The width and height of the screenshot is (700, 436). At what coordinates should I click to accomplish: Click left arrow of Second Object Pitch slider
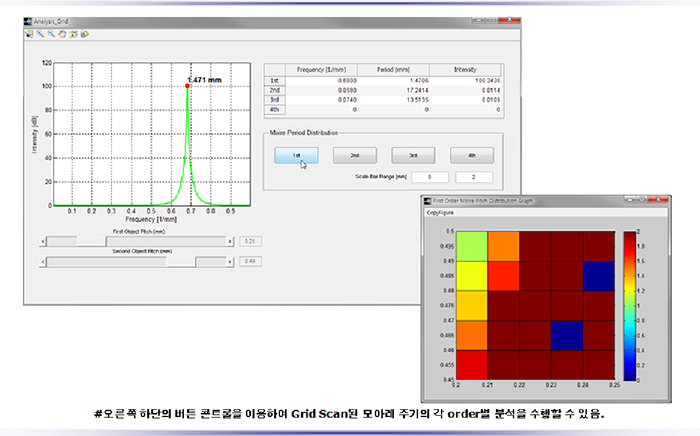click(43, 261)
